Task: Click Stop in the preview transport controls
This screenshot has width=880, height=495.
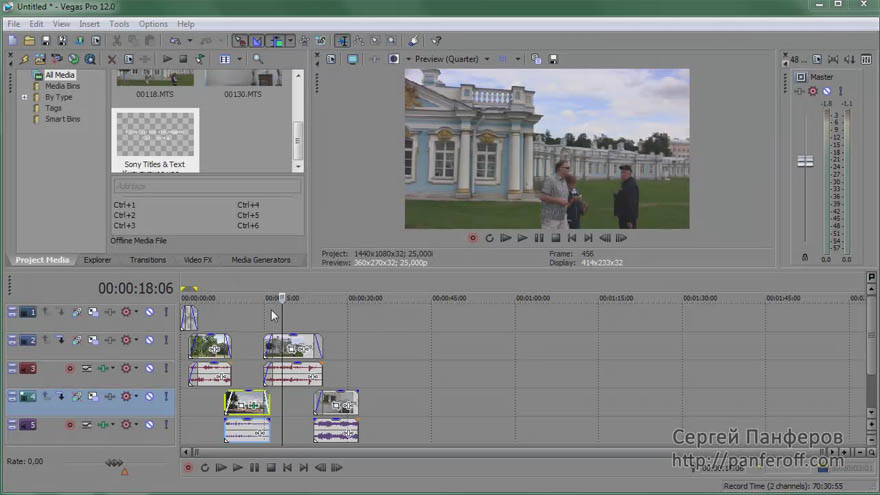Action: click(x=556, y=238)
